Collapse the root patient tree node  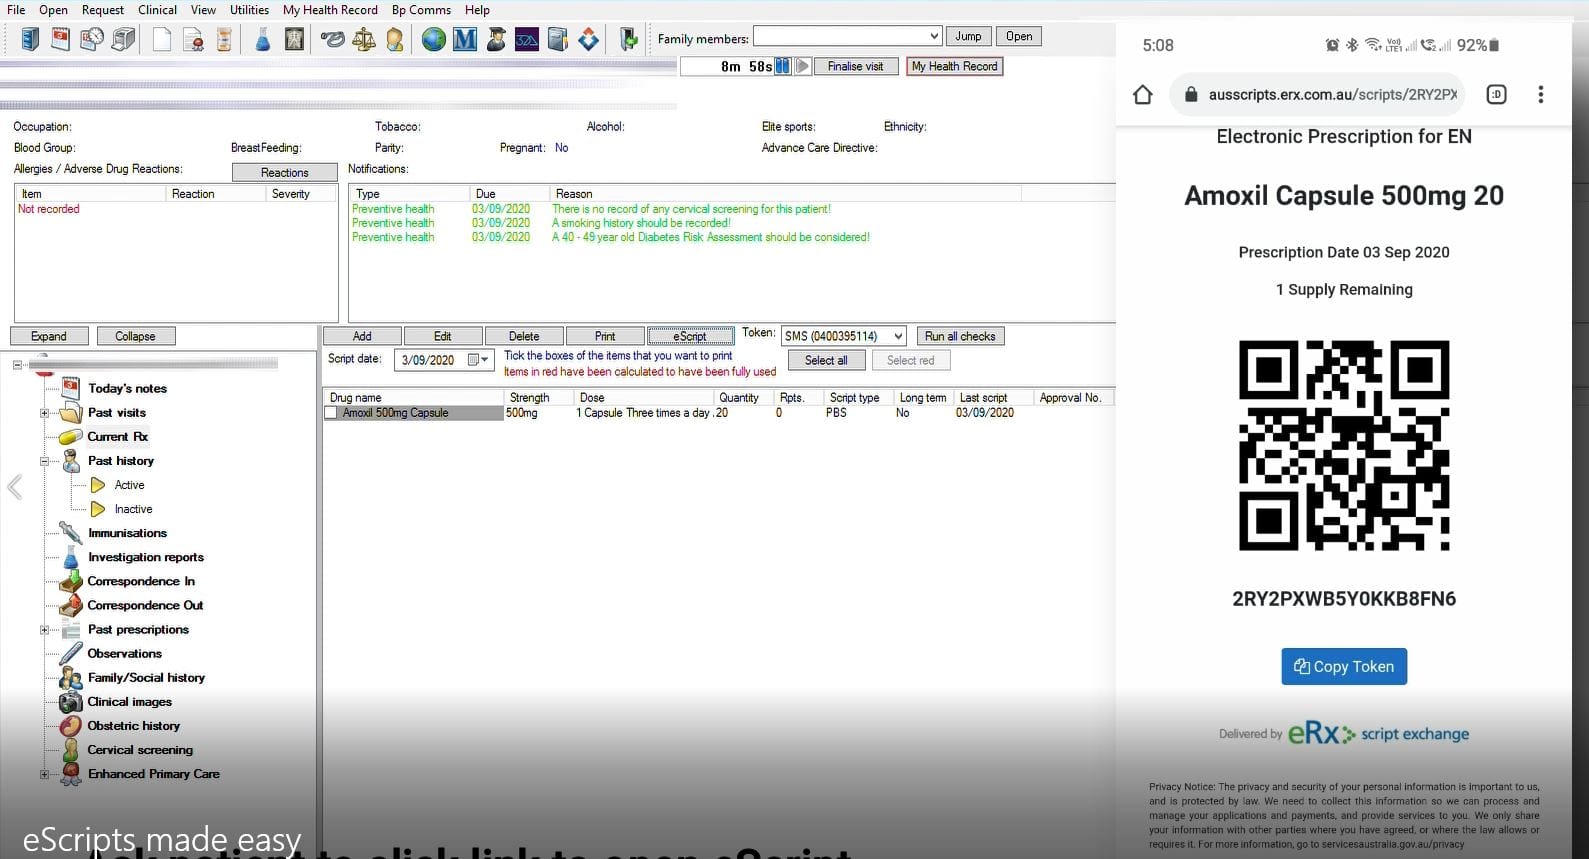point(17,365)
